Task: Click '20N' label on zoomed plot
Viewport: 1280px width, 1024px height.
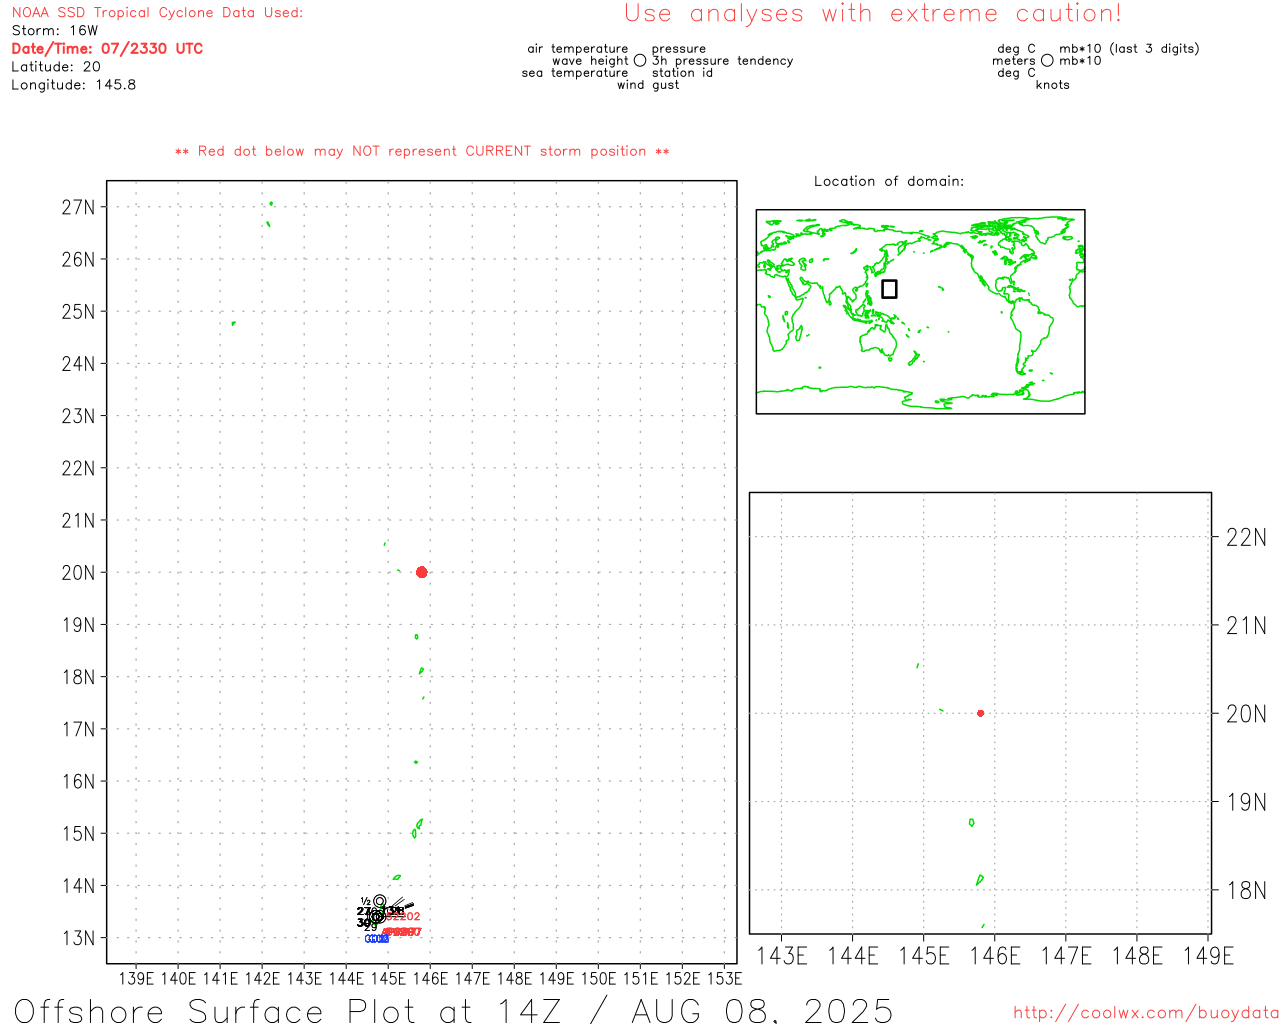Action: (1246, 714)
